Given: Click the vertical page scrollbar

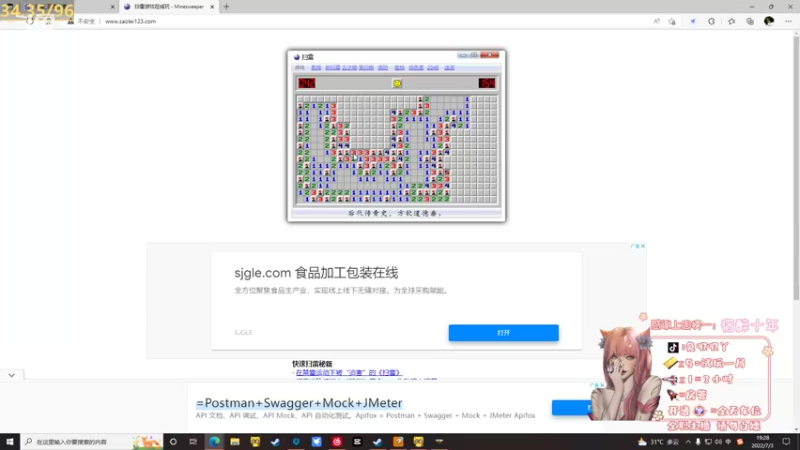Looking at the screenshot, I should 796,168.
